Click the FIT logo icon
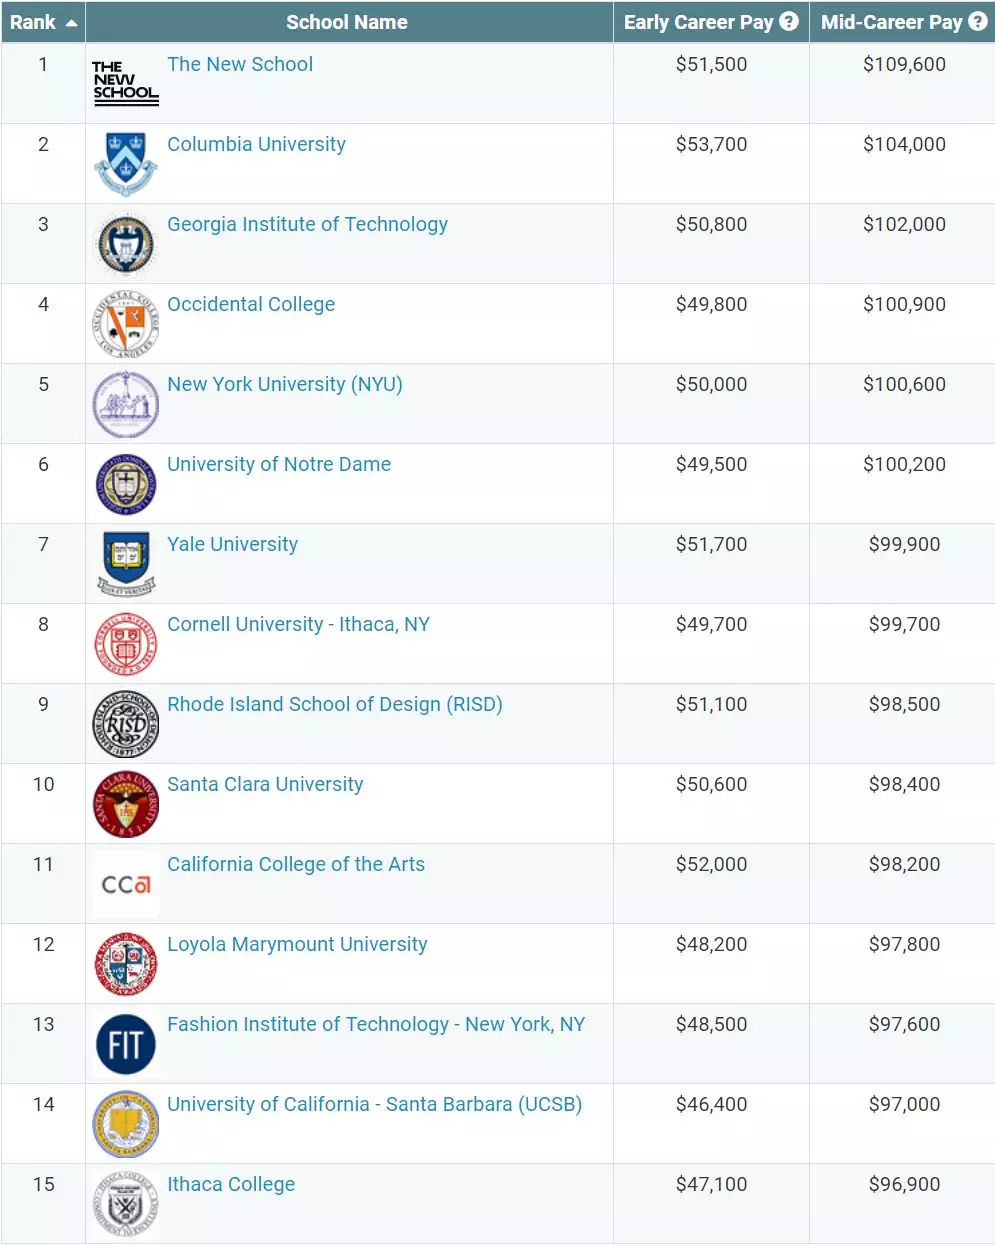Viewport: 995px width, 1246px height. (126, 1044)
